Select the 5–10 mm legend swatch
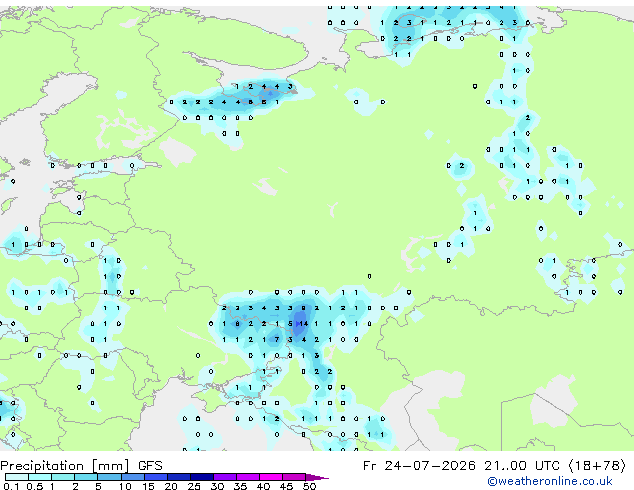 coord(109,477)
